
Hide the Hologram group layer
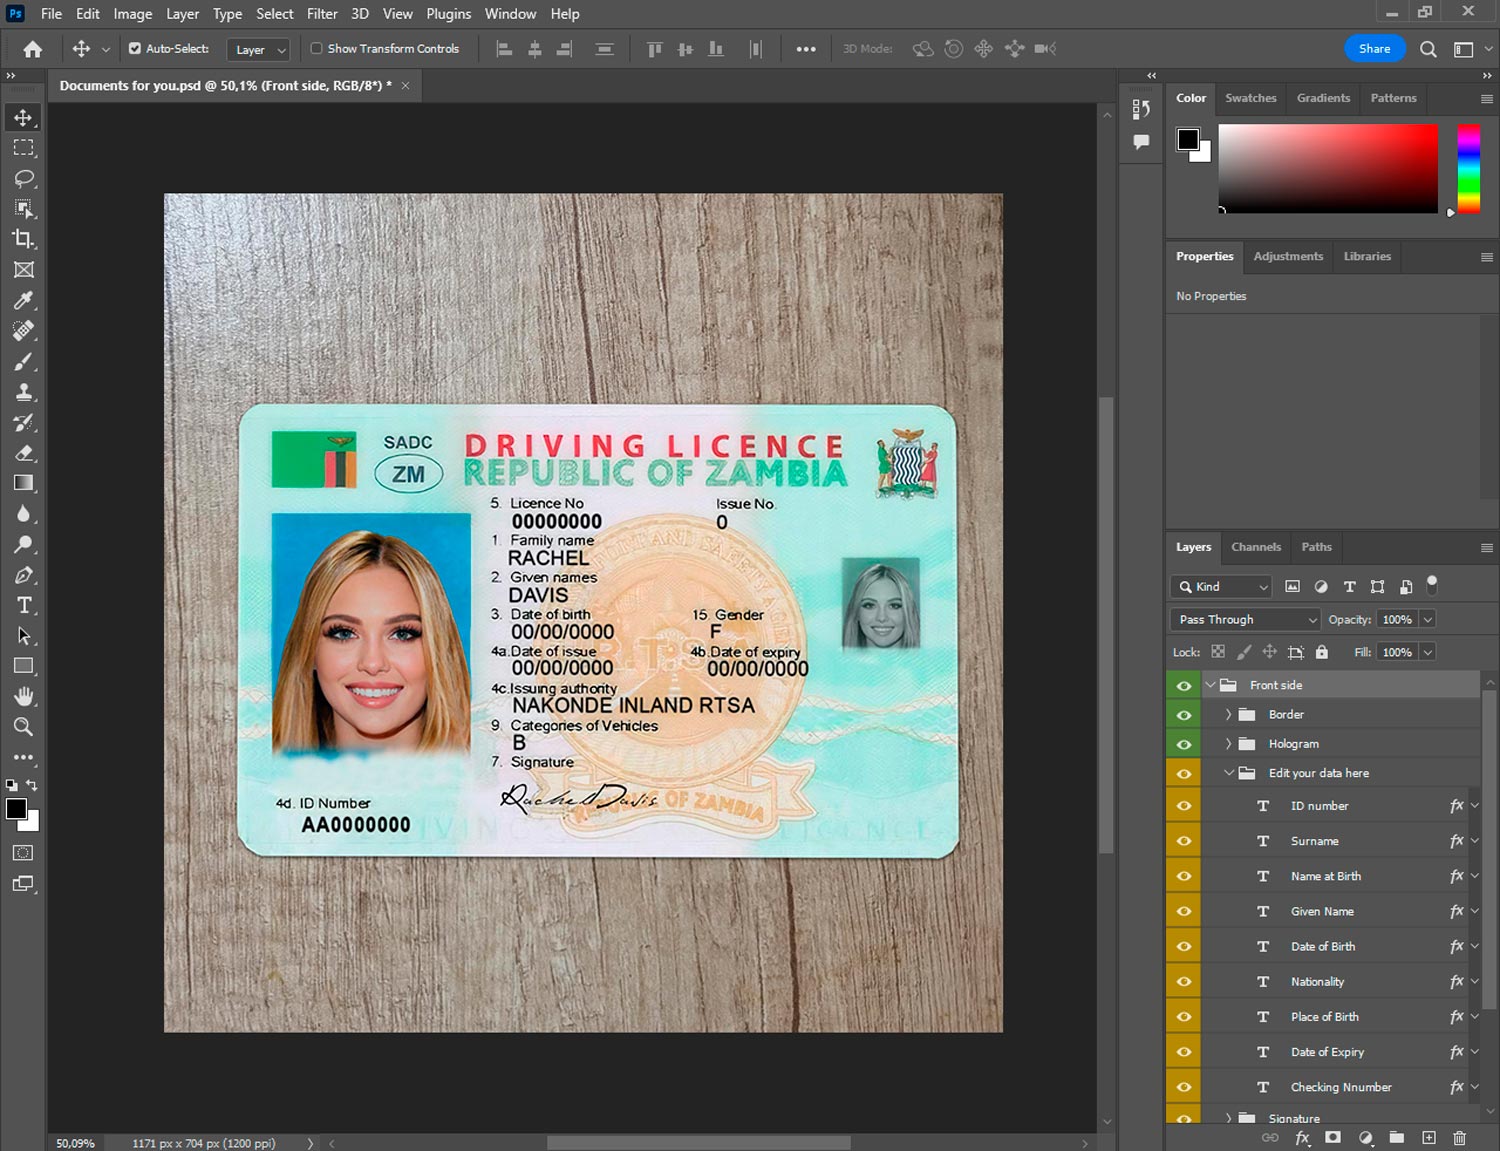pyautogui.click(x=1184, y=744)
